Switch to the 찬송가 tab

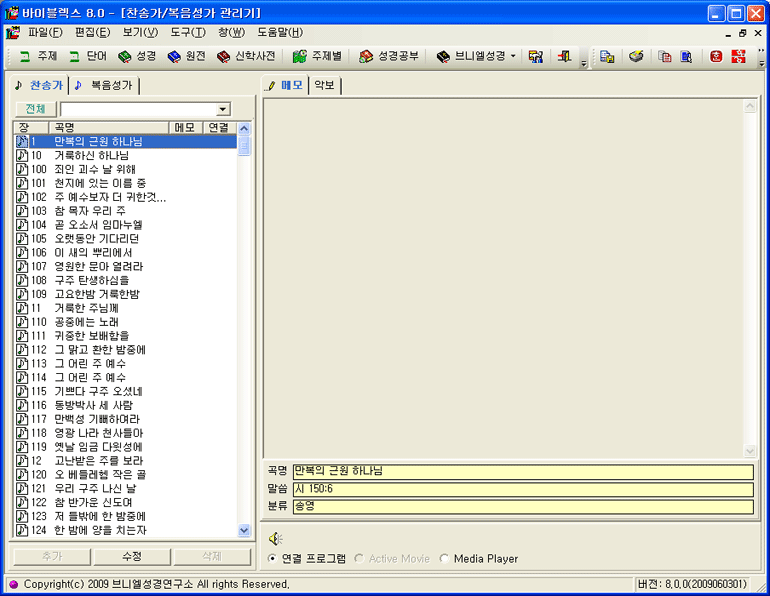coord(39,85)
